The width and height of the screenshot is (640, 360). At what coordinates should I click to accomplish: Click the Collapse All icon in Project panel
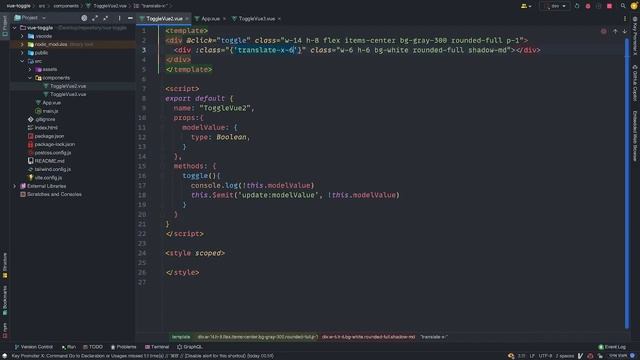click(106, 18)
